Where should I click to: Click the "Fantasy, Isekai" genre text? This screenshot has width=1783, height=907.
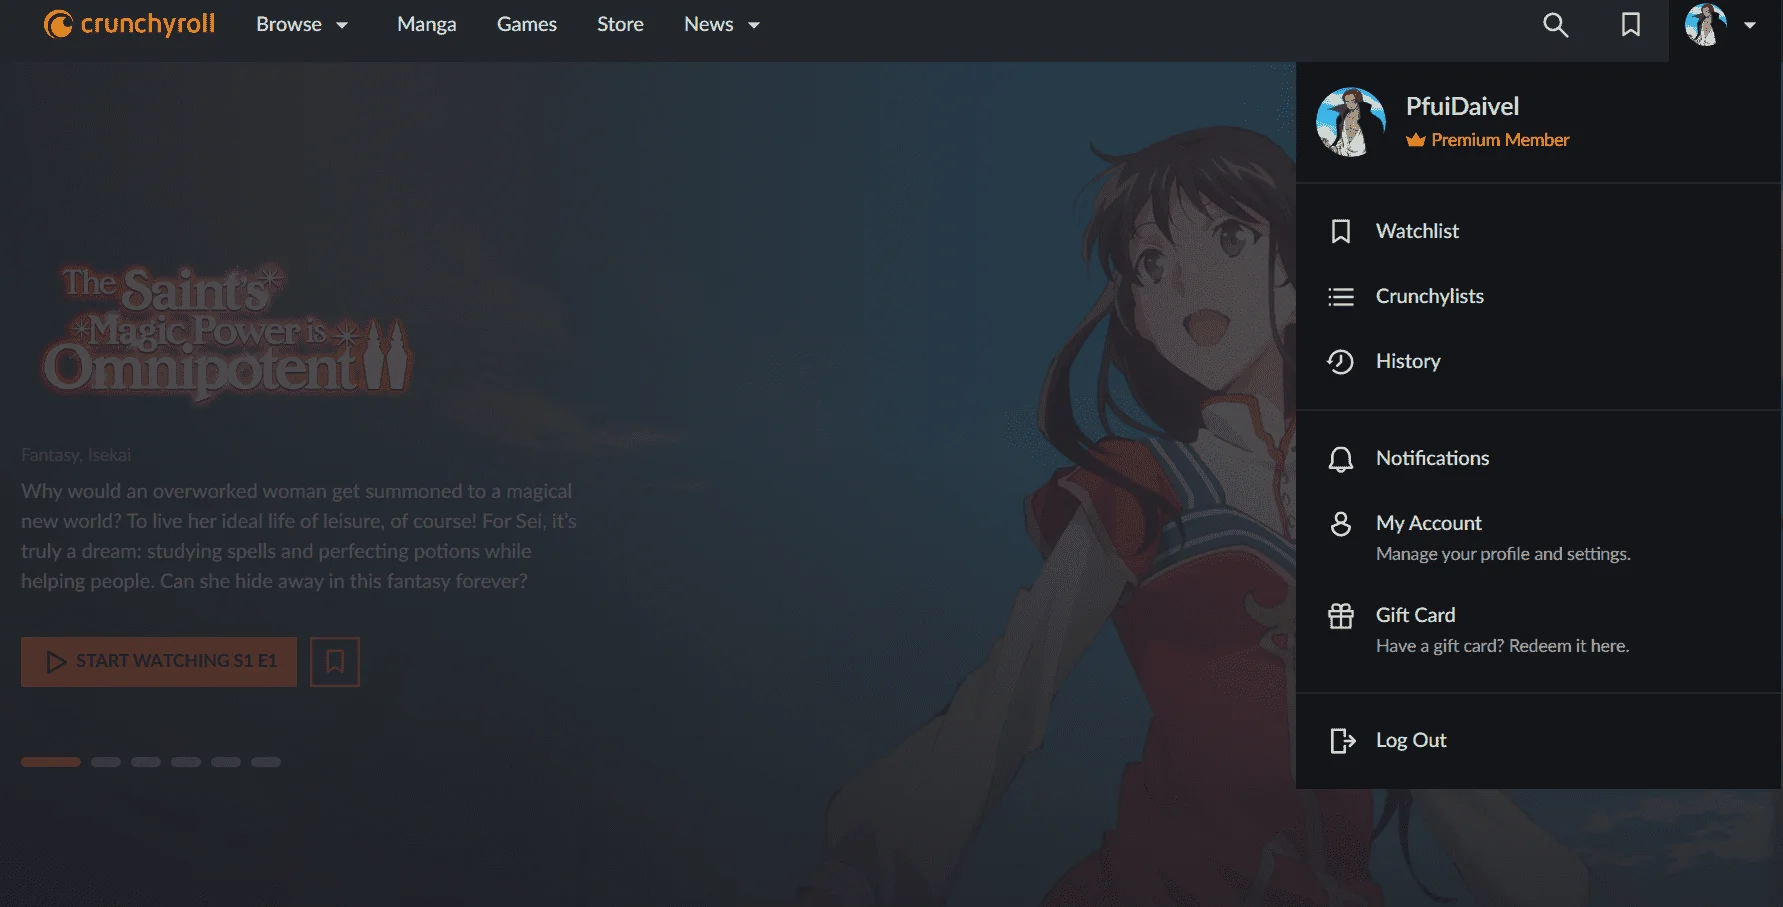coord(76,455)
